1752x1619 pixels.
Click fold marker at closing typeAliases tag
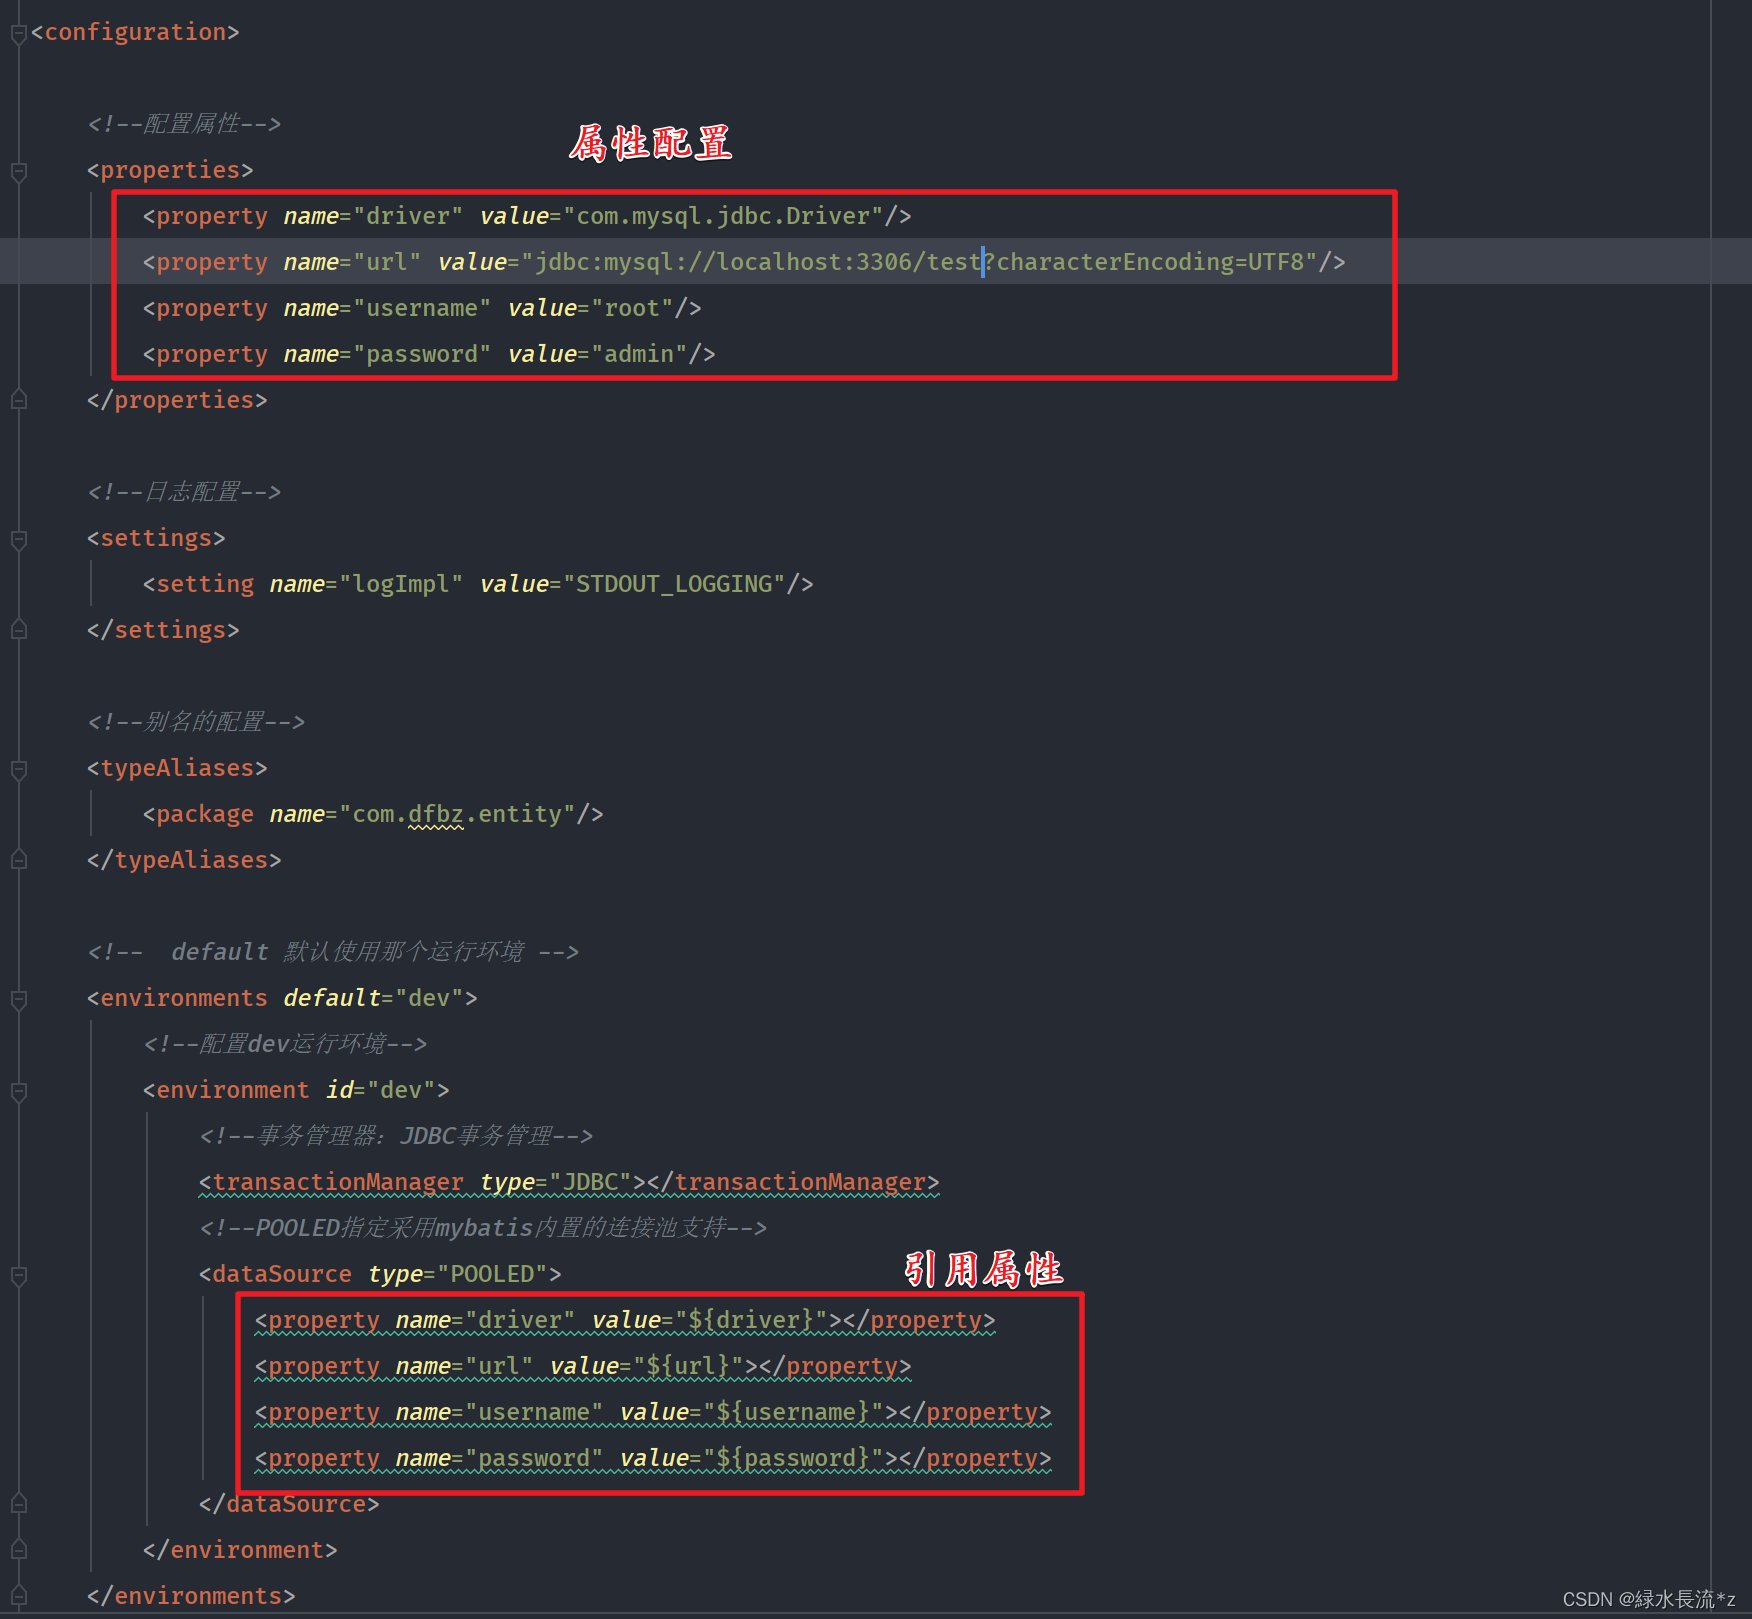[18, 860]
